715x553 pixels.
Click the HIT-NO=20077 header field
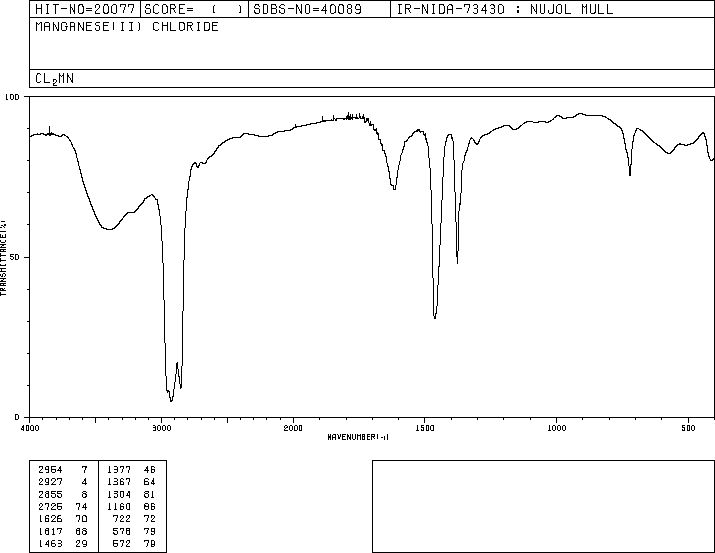point(85,9)
